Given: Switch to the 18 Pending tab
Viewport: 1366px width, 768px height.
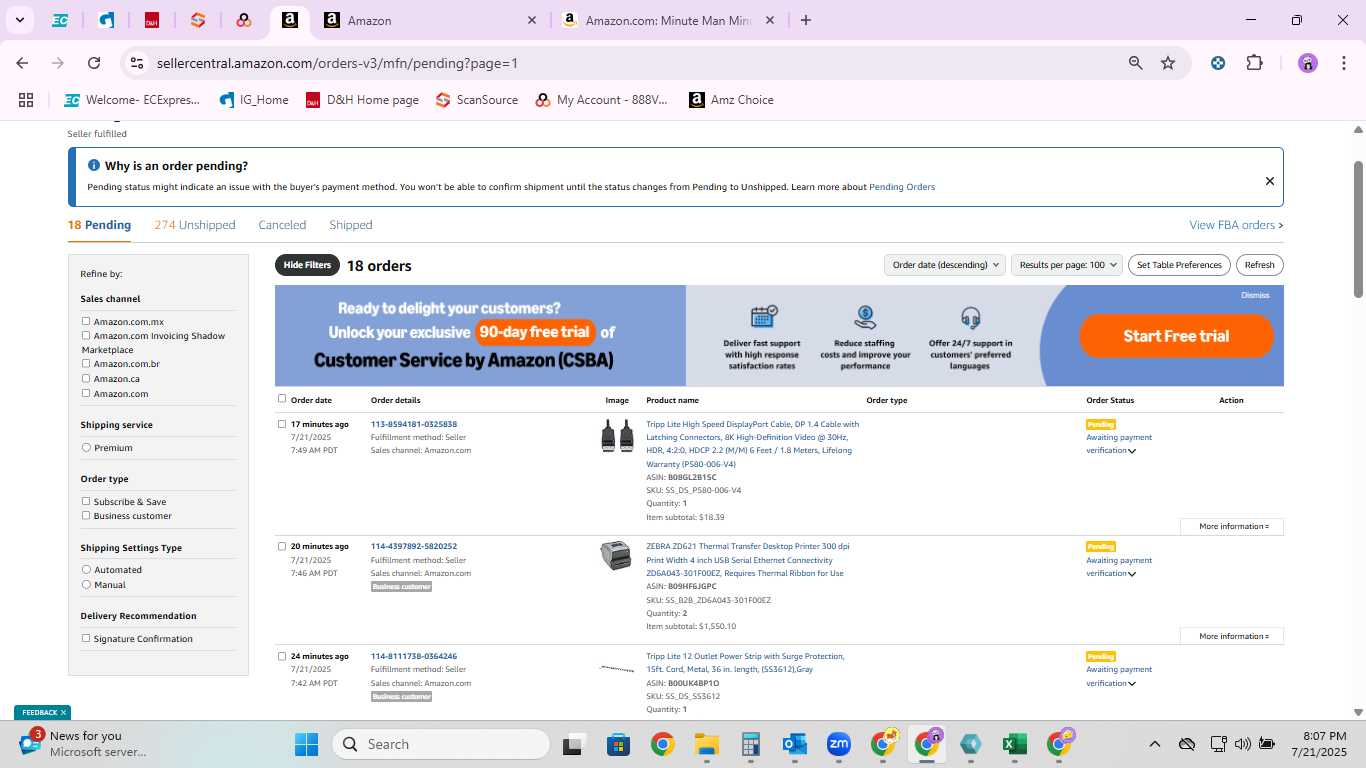Looking at the screenshot, I should (x=99, y=225).
